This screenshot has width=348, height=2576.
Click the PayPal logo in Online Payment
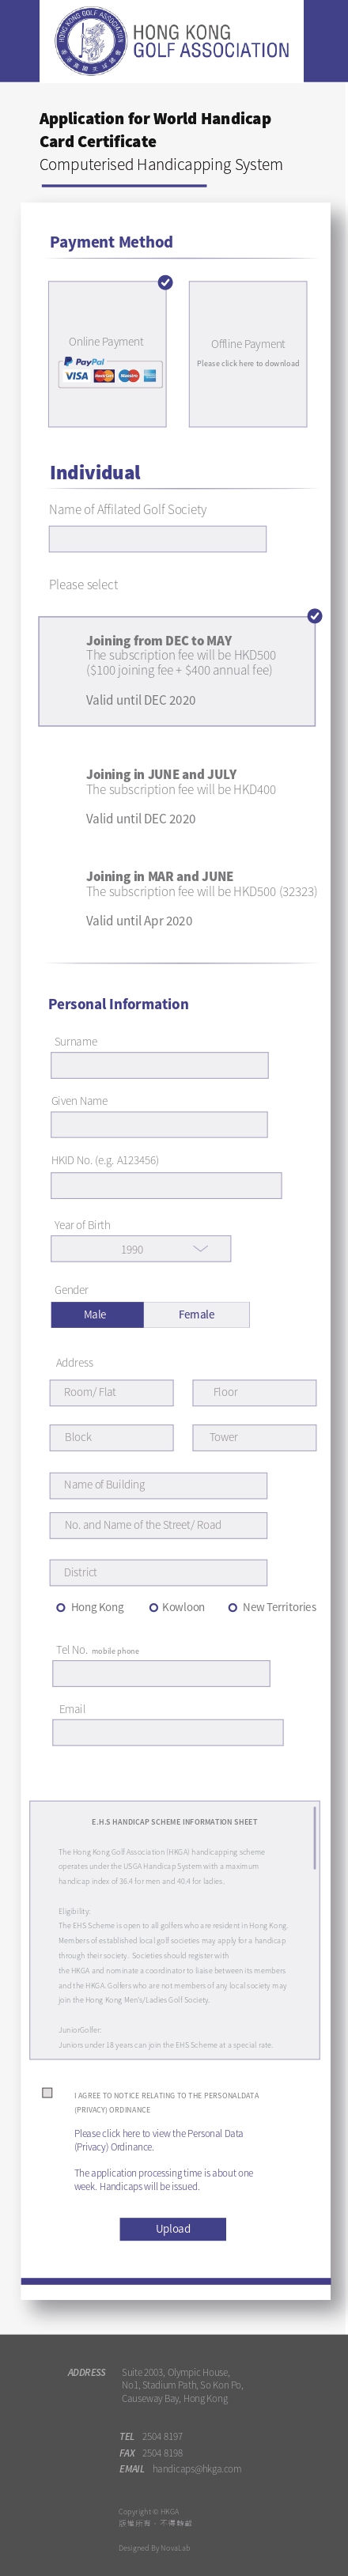click(x=85, y=361)
